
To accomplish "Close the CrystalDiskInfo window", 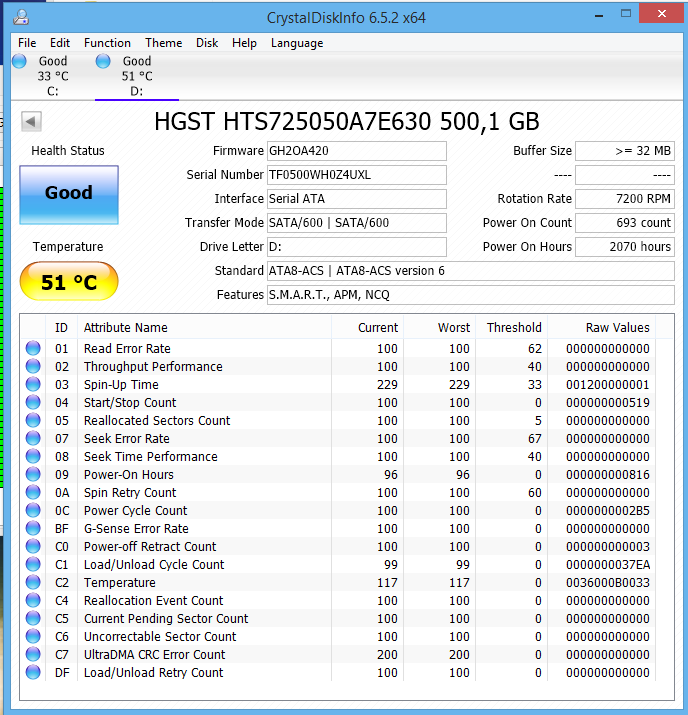I will pyautogui.click(x=662, y=13).
